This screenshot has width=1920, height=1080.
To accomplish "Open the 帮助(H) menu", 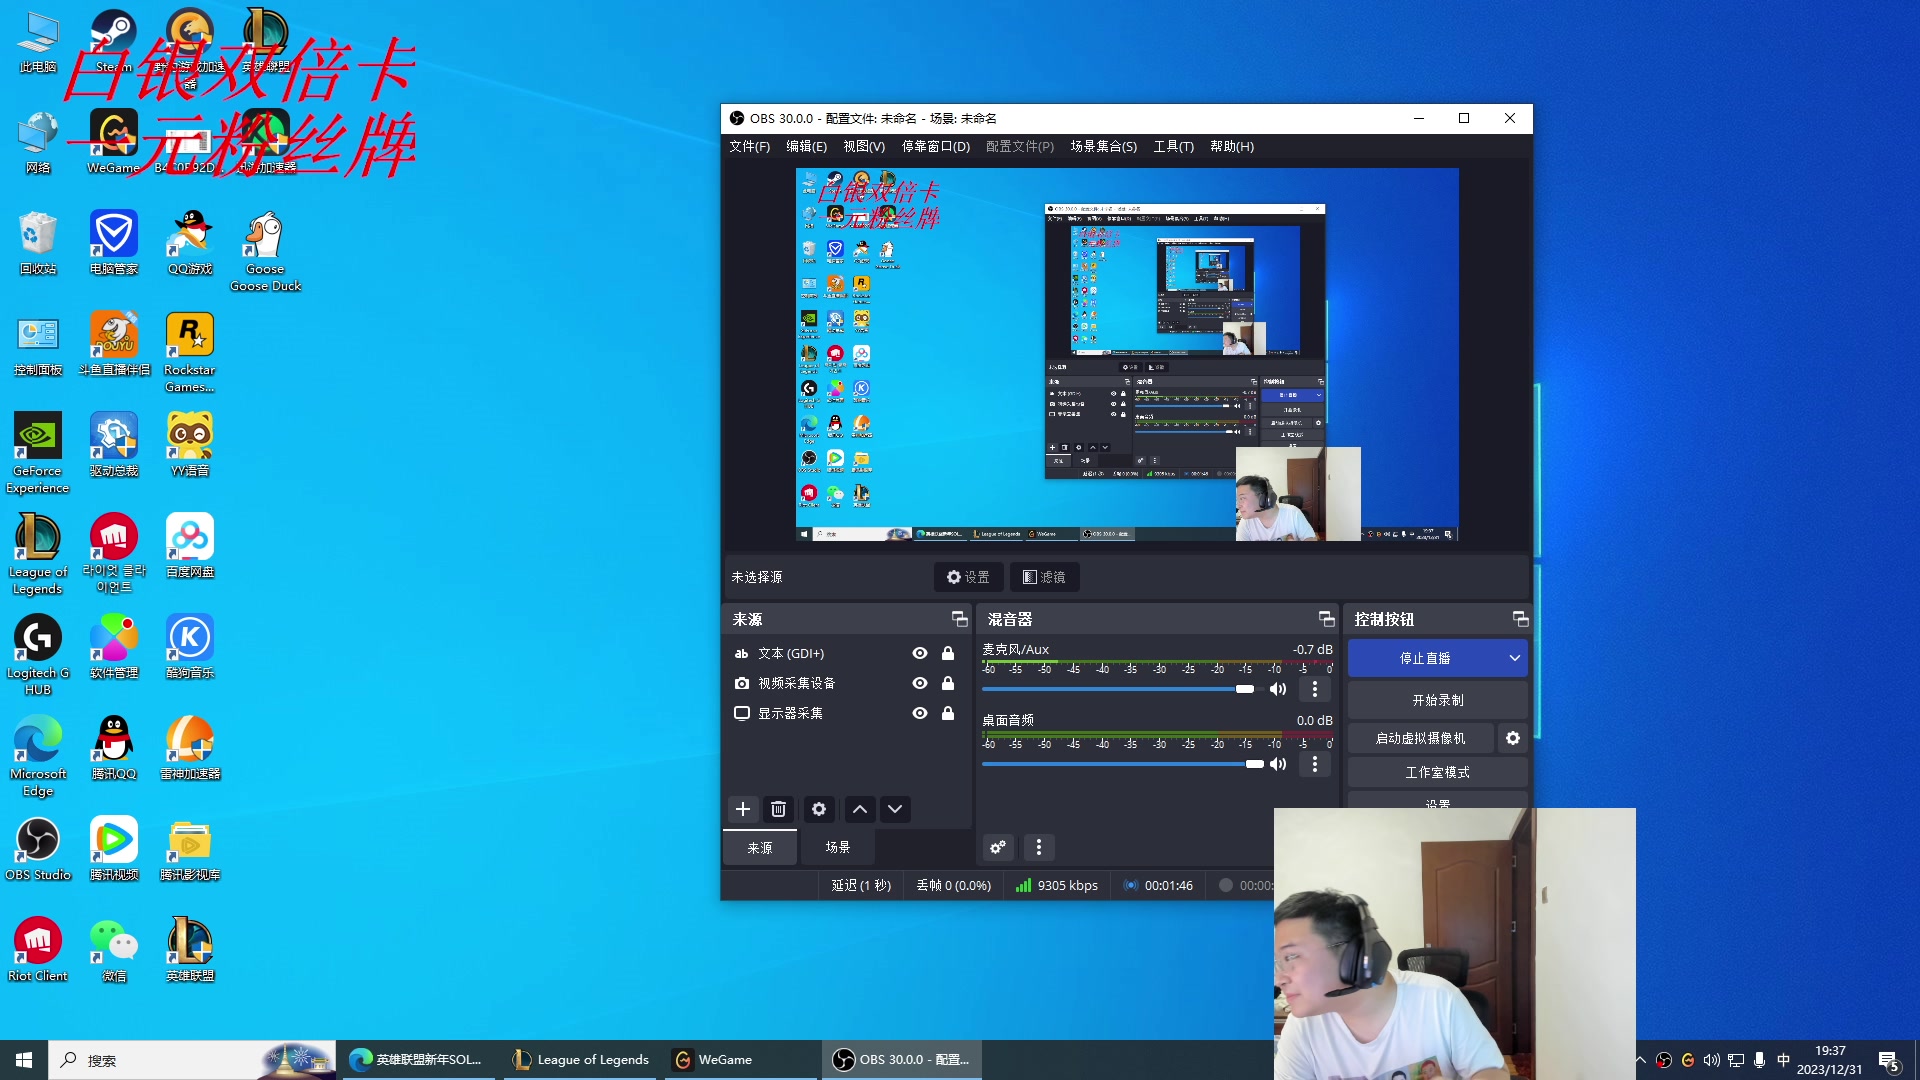I will pyautogui.click(x=1232, y=146).
